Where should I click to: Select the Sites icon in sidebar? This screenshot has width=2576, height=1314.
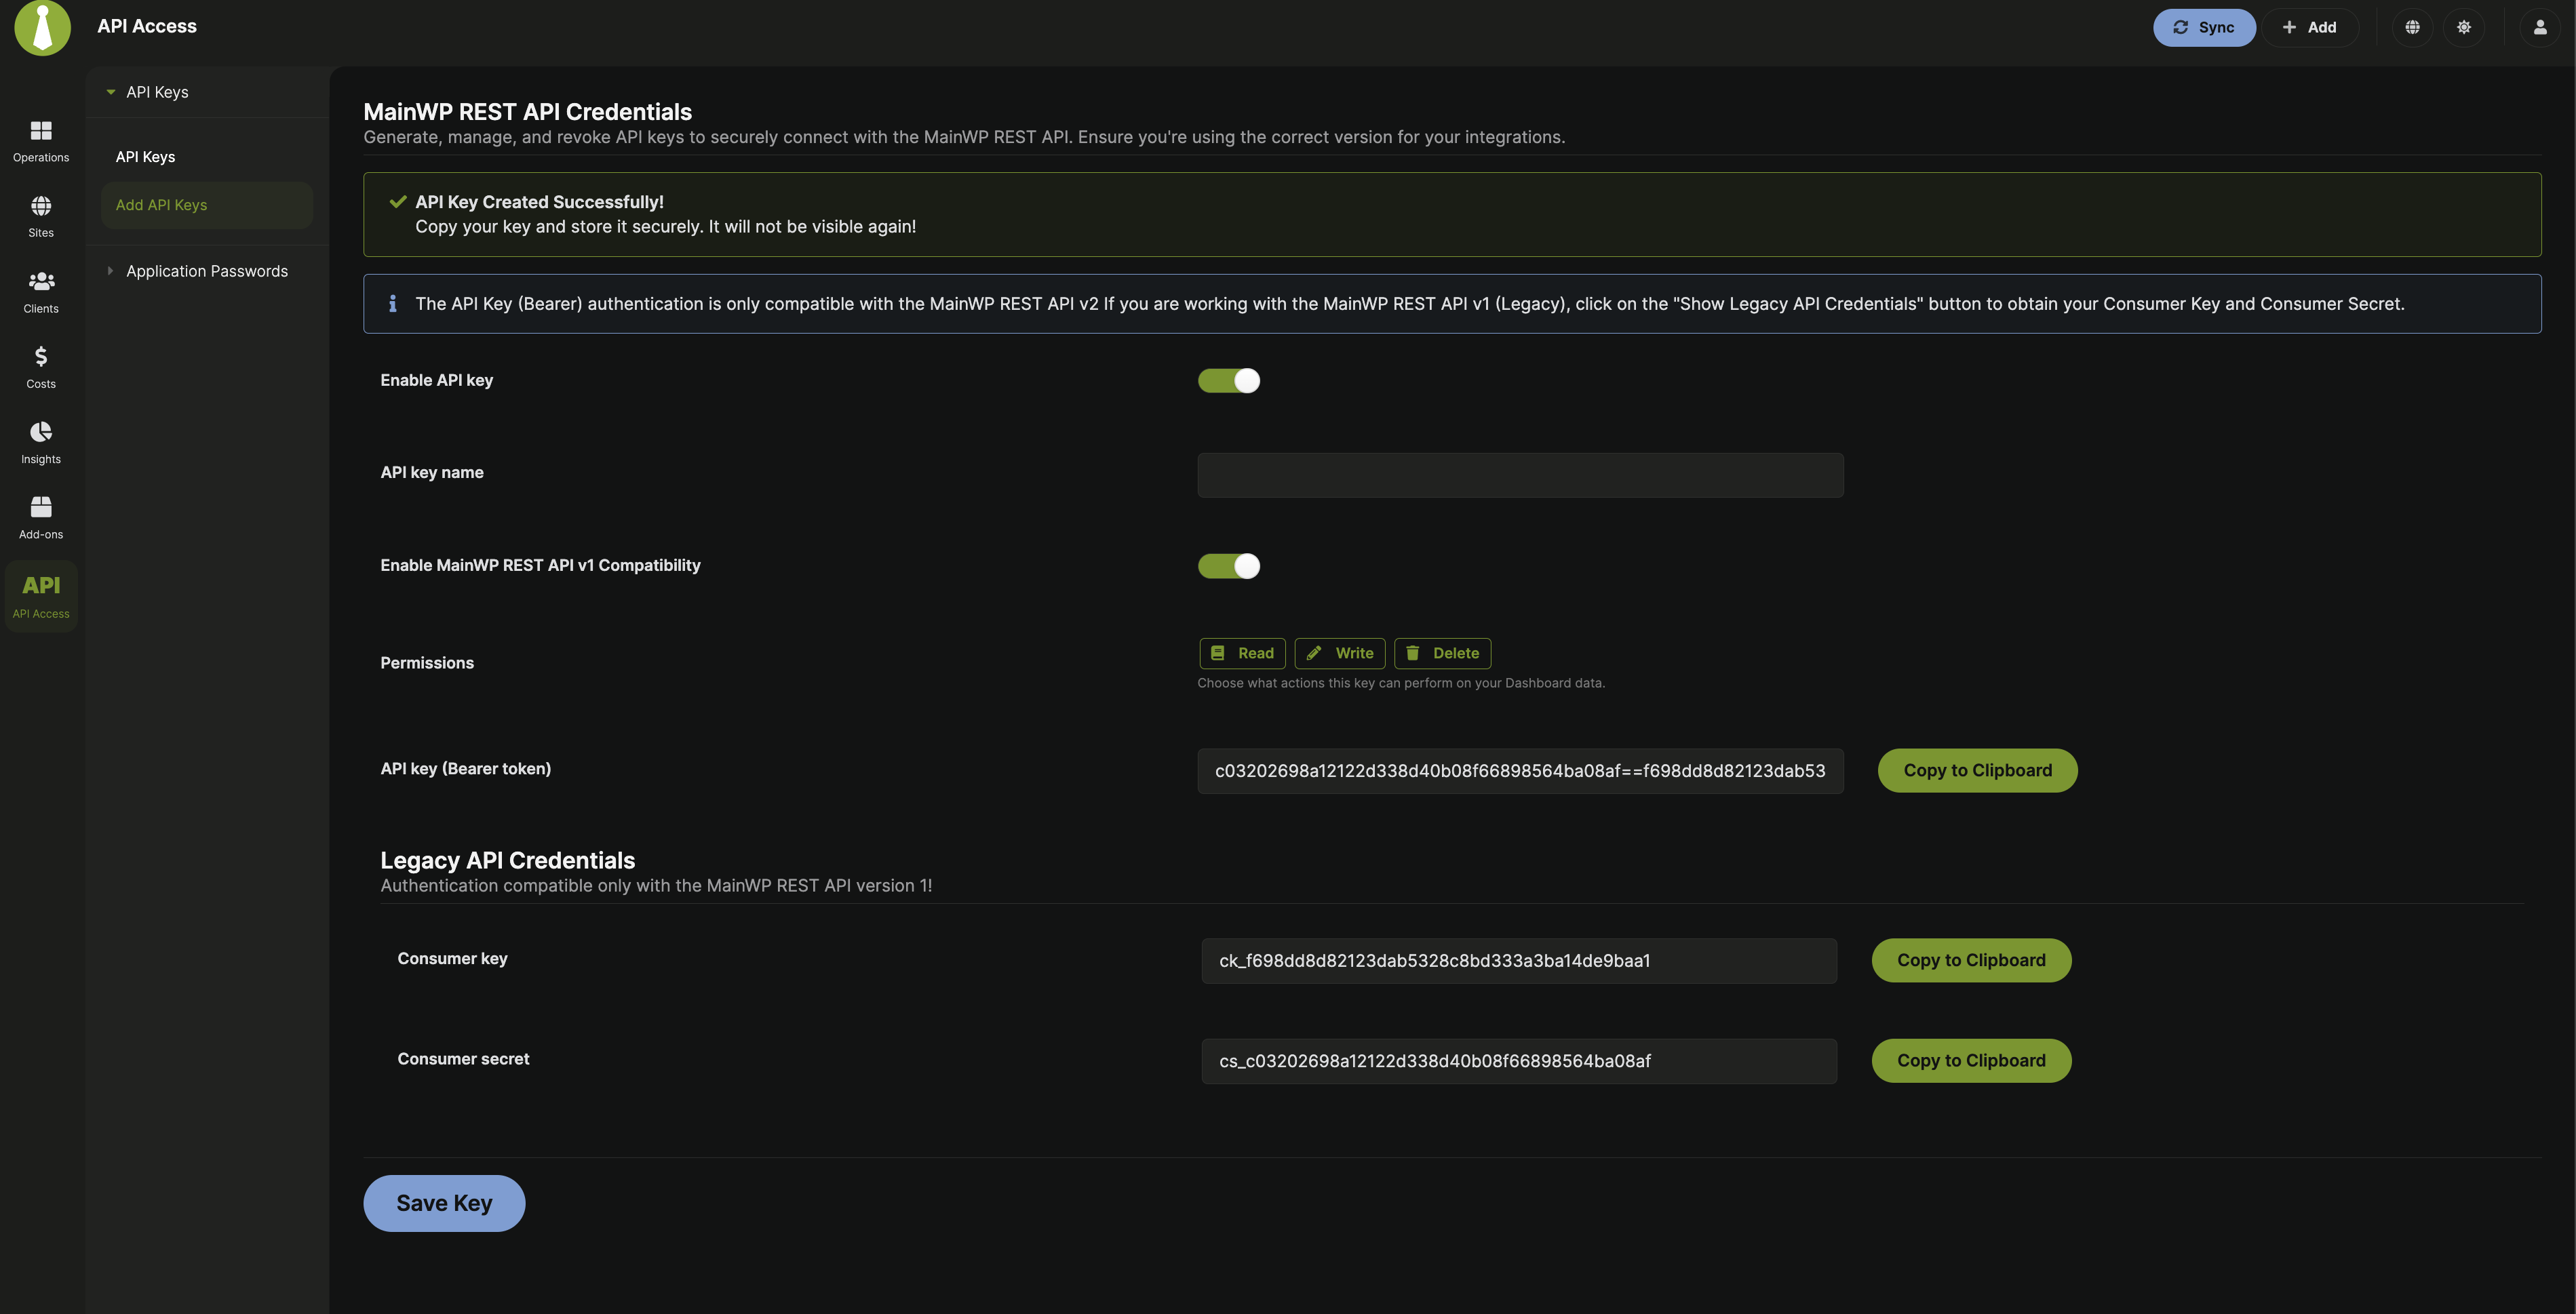coord(41,216)
